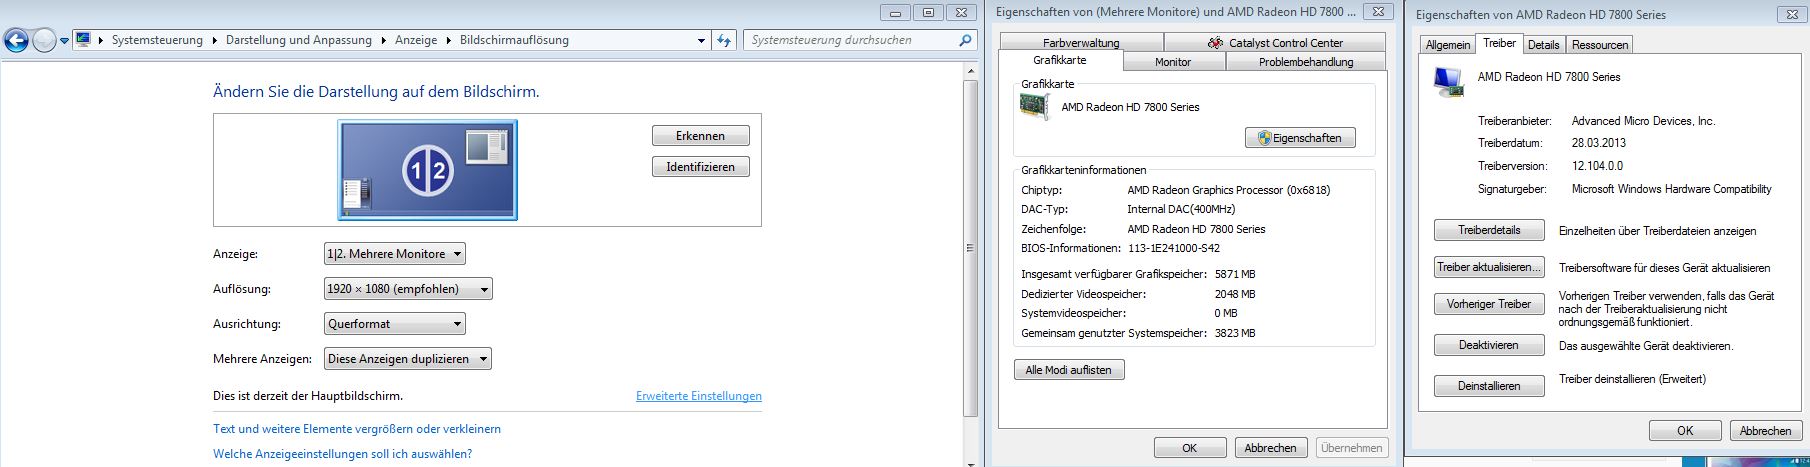This screenshot has width=1810, height=467.
Task: Click Abbrechen in the AMD Radeon driver dialog
Action: (x=1766, y=431)
